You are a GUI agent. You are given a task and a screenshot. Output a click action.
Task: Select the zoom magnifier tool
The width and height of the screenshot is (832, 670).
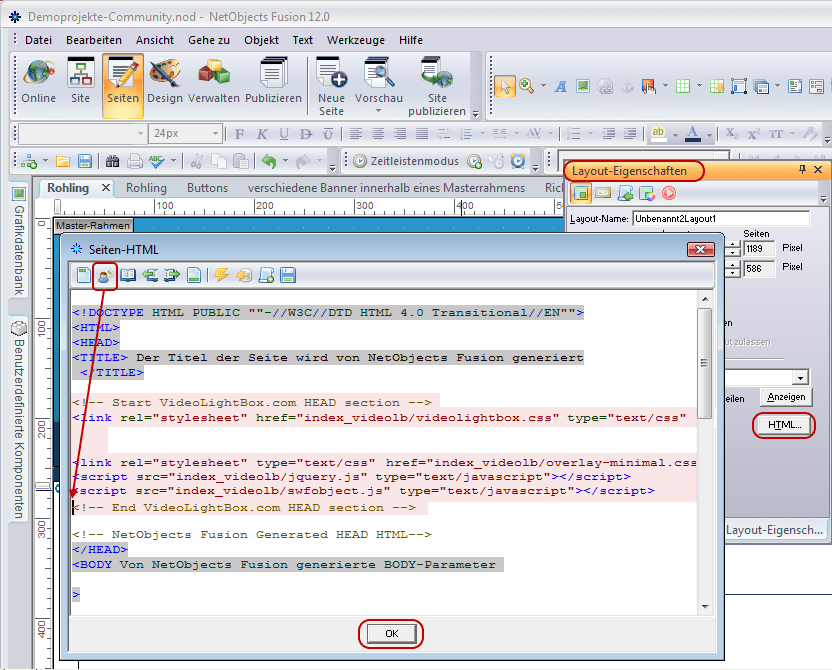pos(526,86)
